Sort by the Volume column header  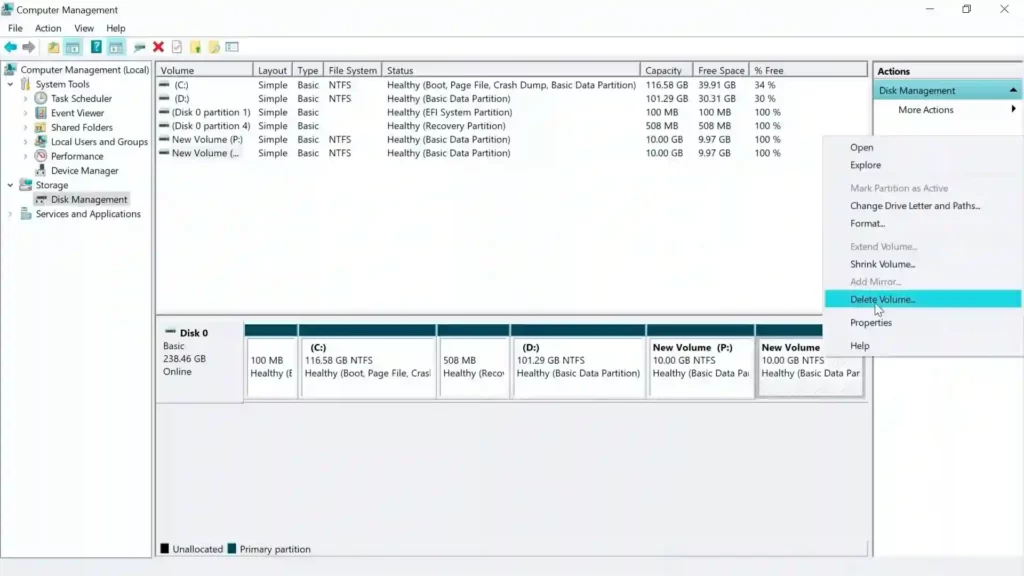click(204, 70)
